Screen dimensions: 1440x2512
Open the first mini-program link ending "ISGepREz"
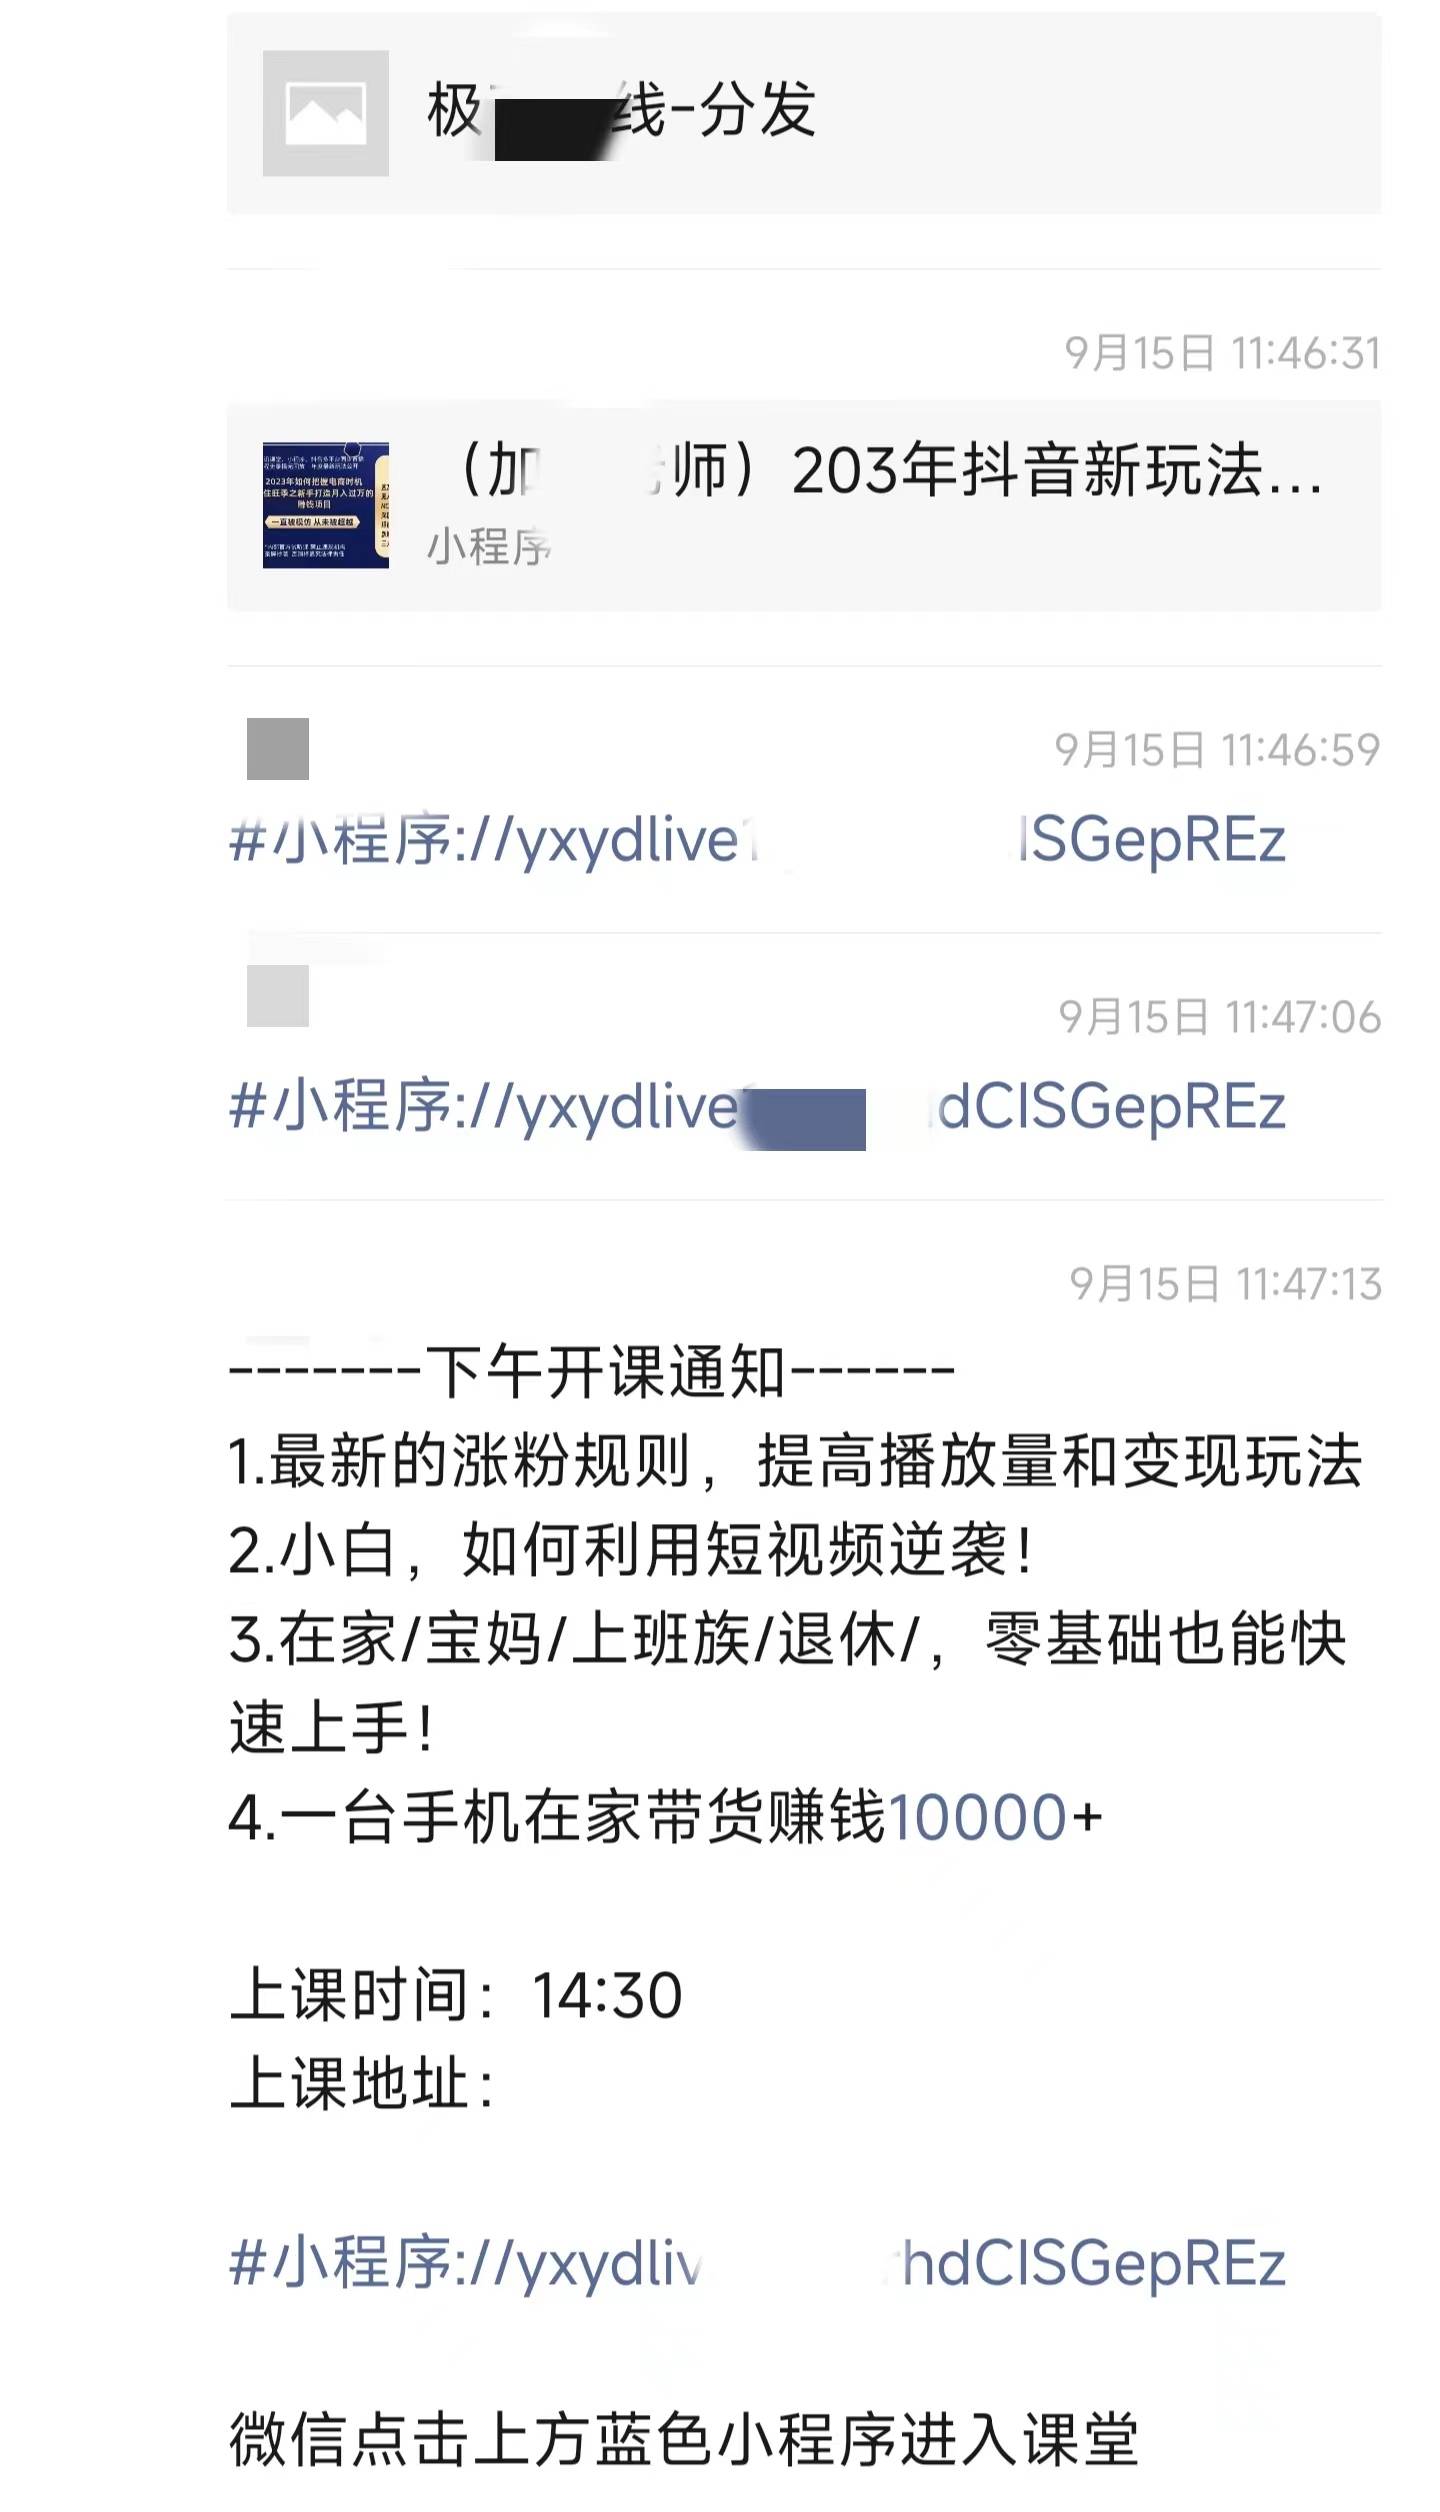(757, 839)
